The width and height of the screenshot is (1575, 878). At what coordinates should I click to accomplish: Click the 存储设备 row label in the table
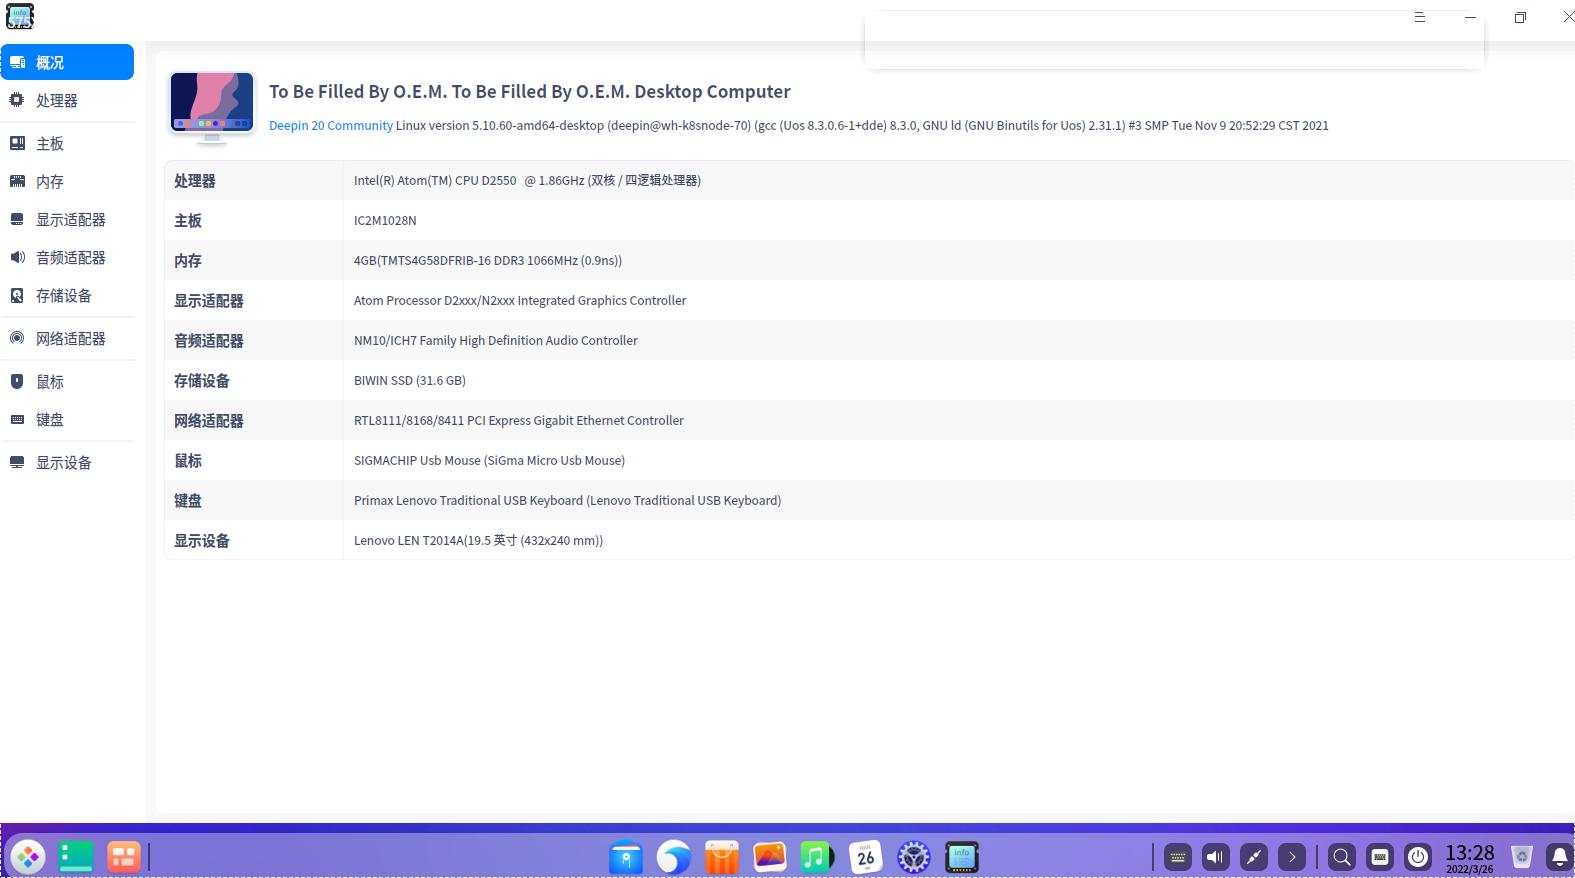coord(202,381)
